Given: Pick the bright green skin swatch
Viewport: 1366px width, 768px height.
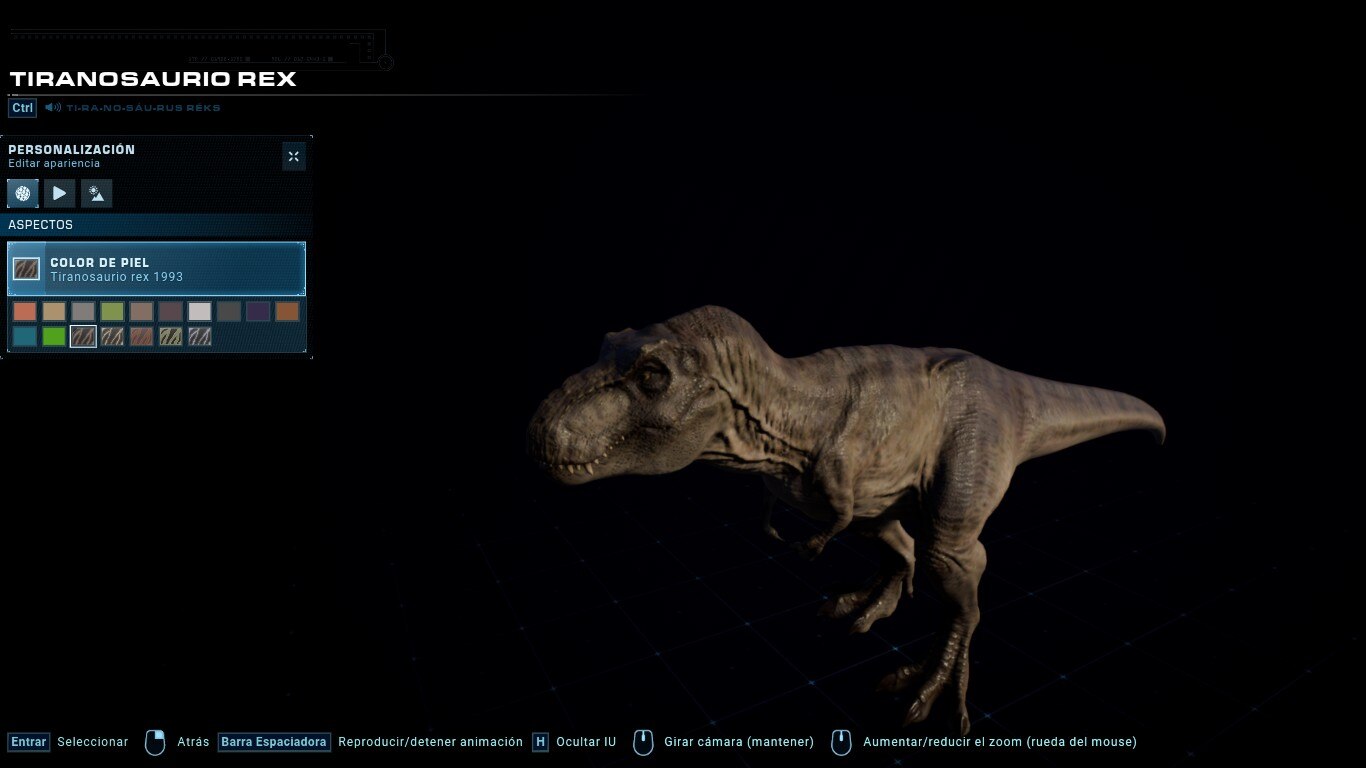Looking at the screenshot, I should 54,336.
